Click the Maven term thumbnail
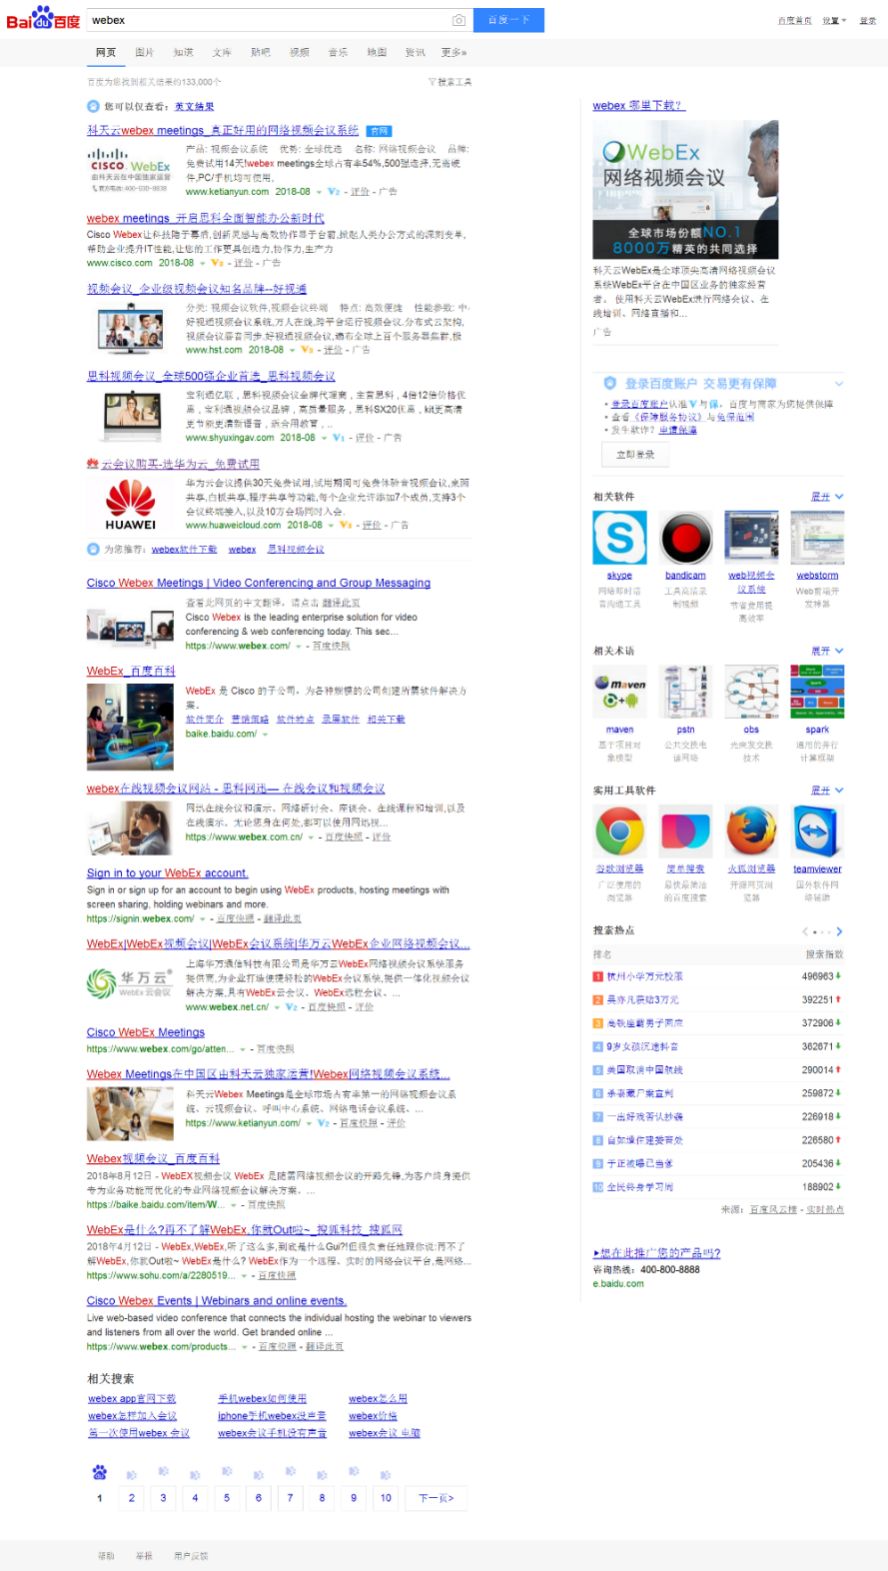 pyautogui.click(x=619, y=692)
